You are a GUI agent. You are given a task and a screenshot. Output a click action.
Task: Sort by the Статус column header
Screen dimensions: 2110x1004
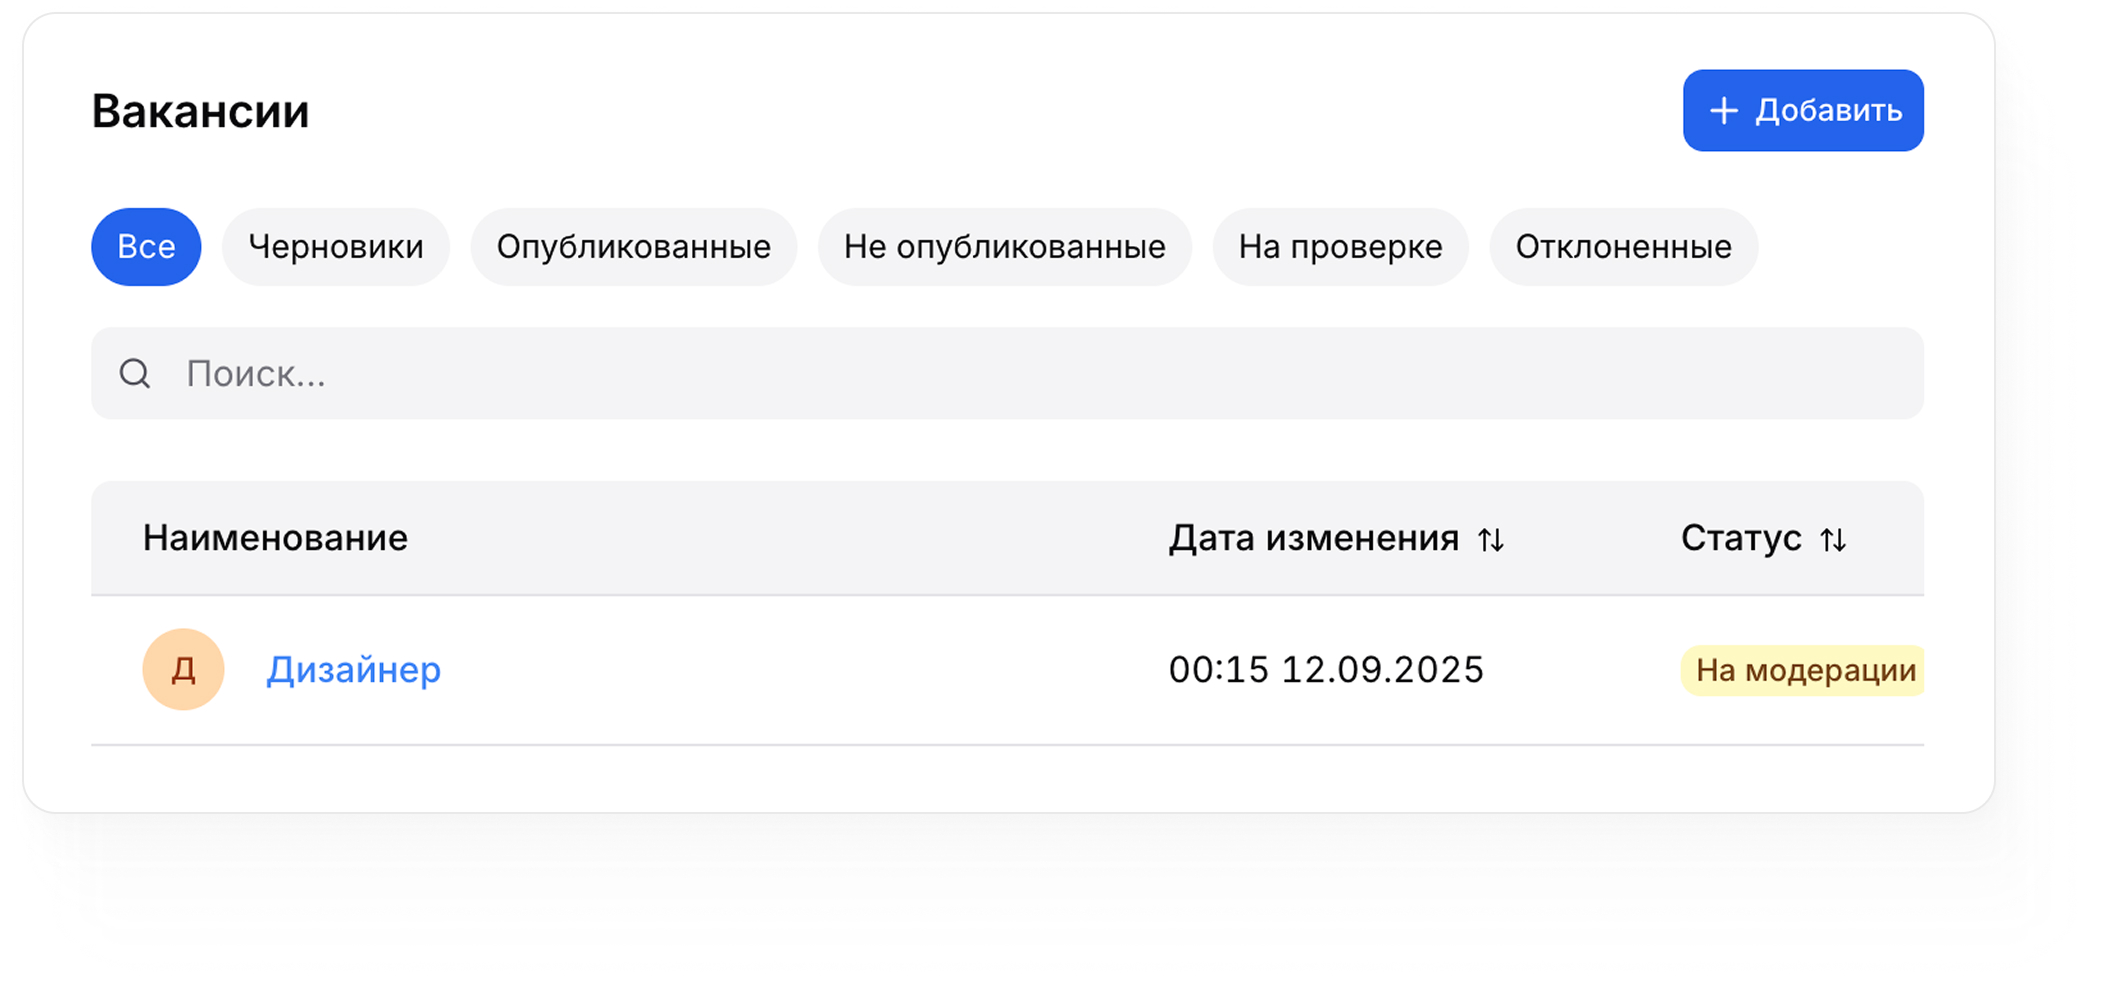point(1740,539)
